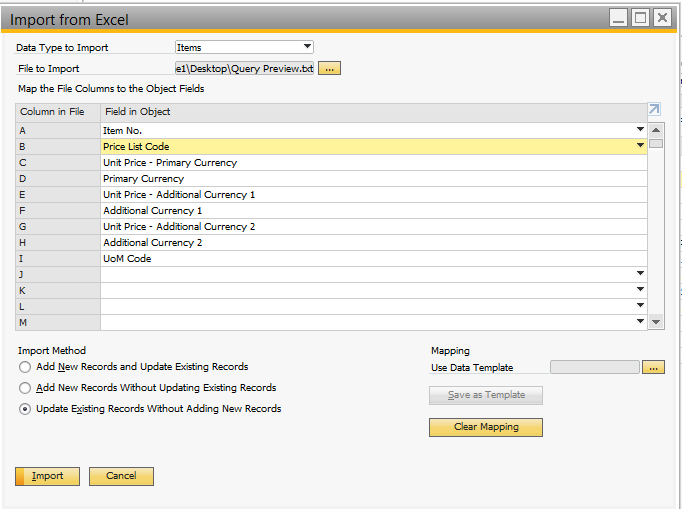Open the Data Type to Import dropdown
This screenshot has height=509, width=682.
pos(307,47)
